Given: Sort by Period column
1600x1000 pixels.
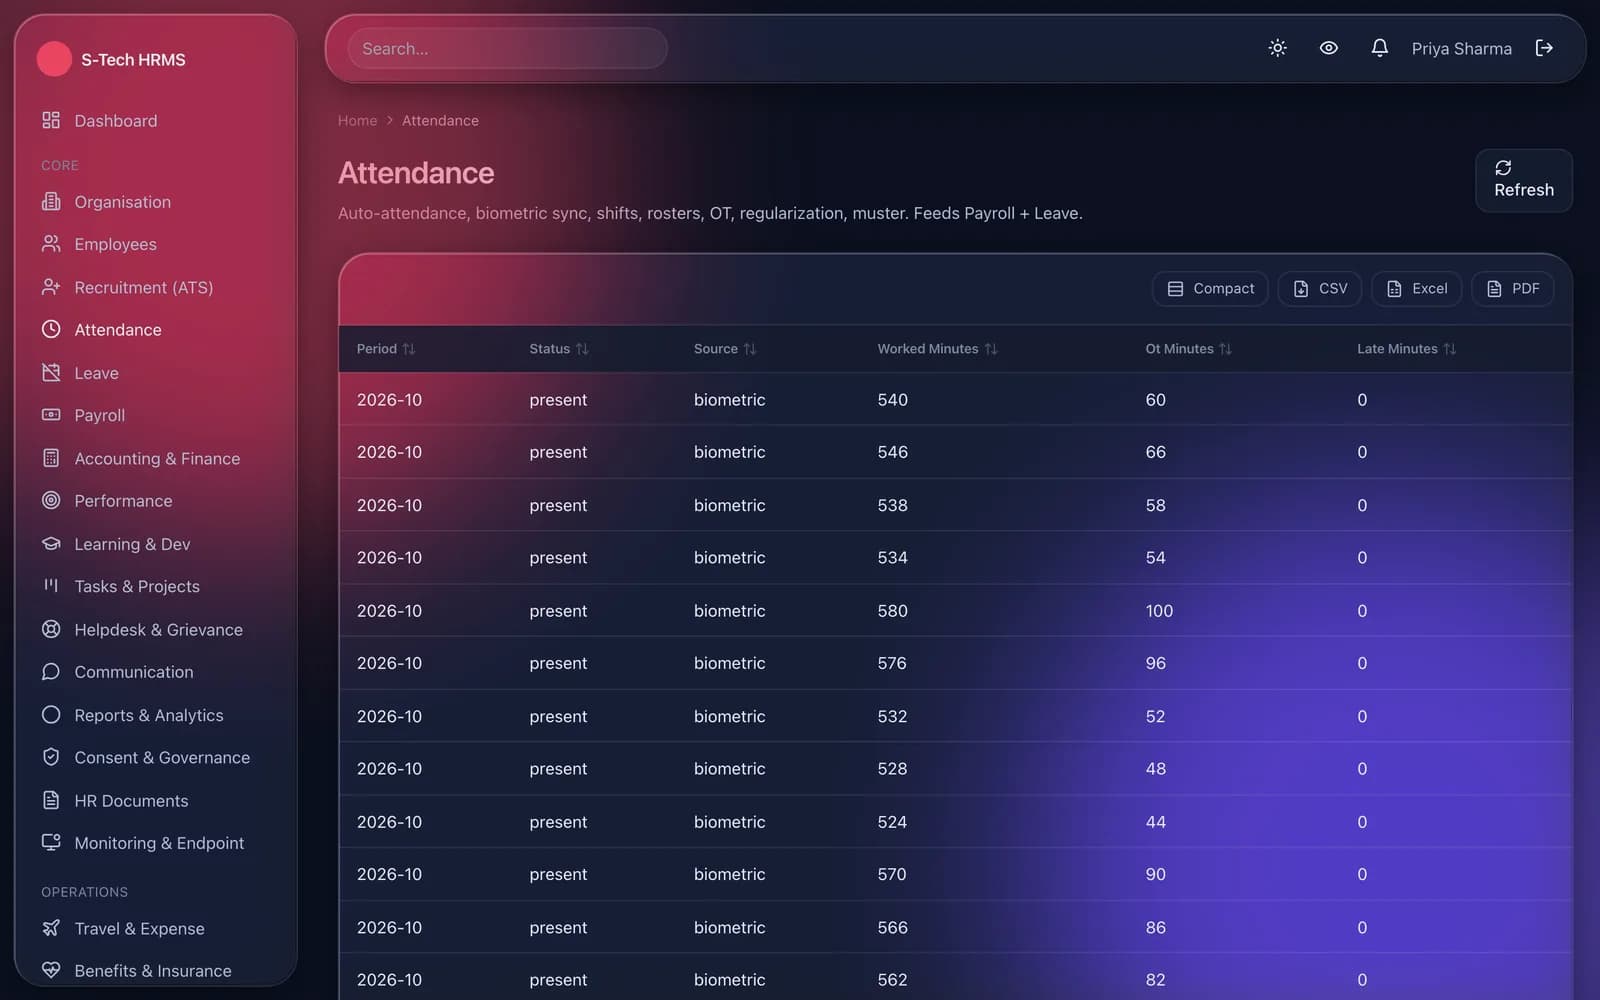Looking at the screenshot, I should pos(386,349).
